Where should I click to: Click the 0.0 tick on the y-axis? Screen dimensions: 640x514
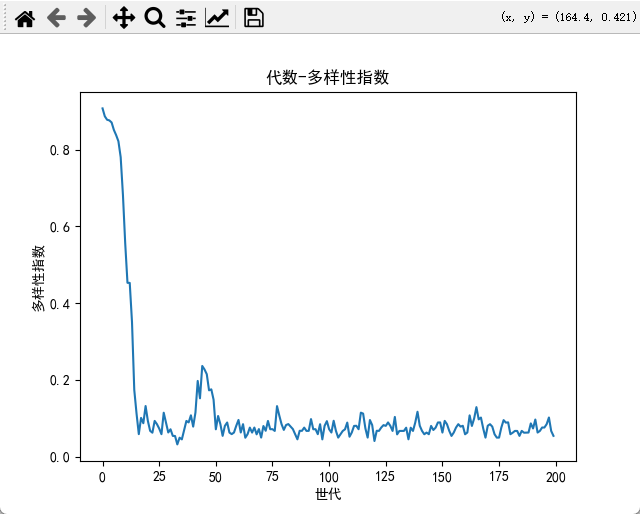[x=59, y=457]
